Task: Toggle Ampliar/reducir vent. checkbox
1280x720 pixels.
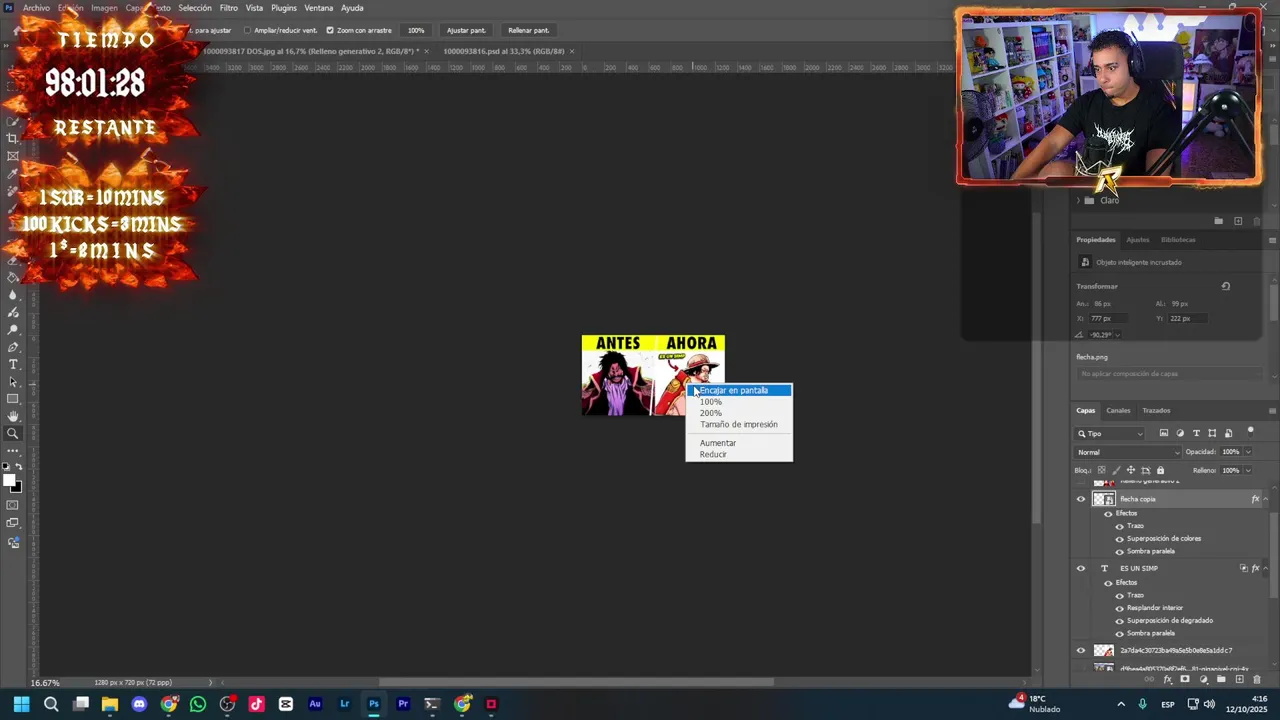Action: click(247, 30)
